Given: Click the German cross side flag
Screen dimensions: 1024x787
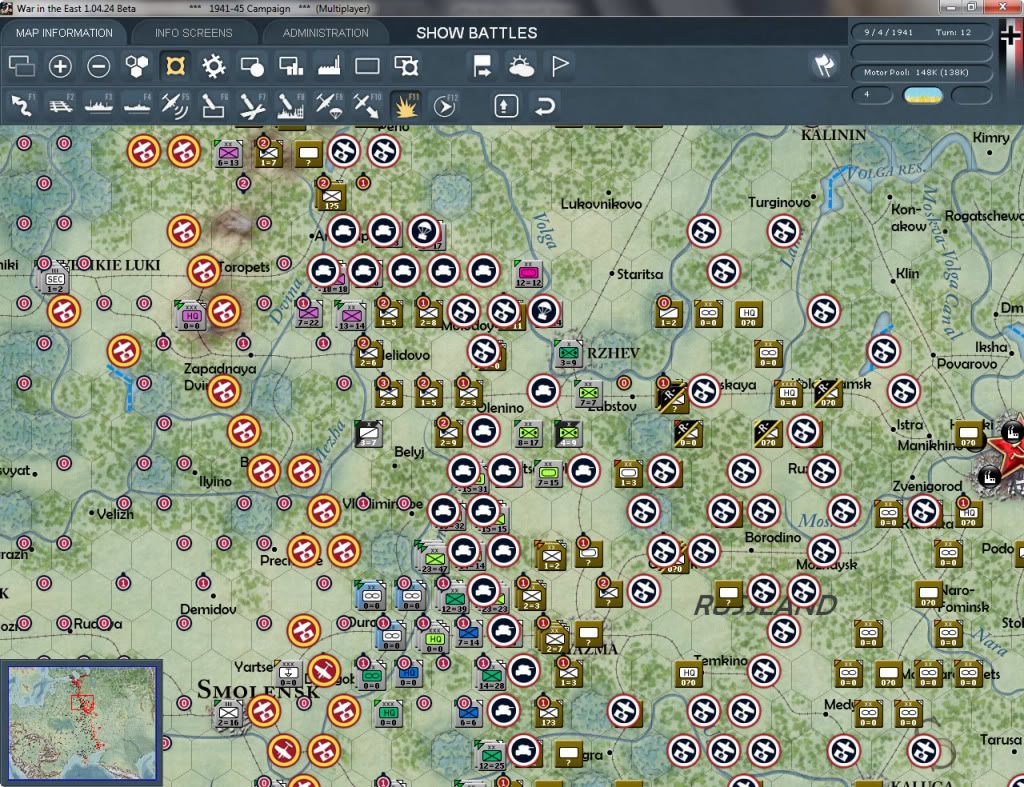Looking at the screenshot, I should click(1010, 36).
